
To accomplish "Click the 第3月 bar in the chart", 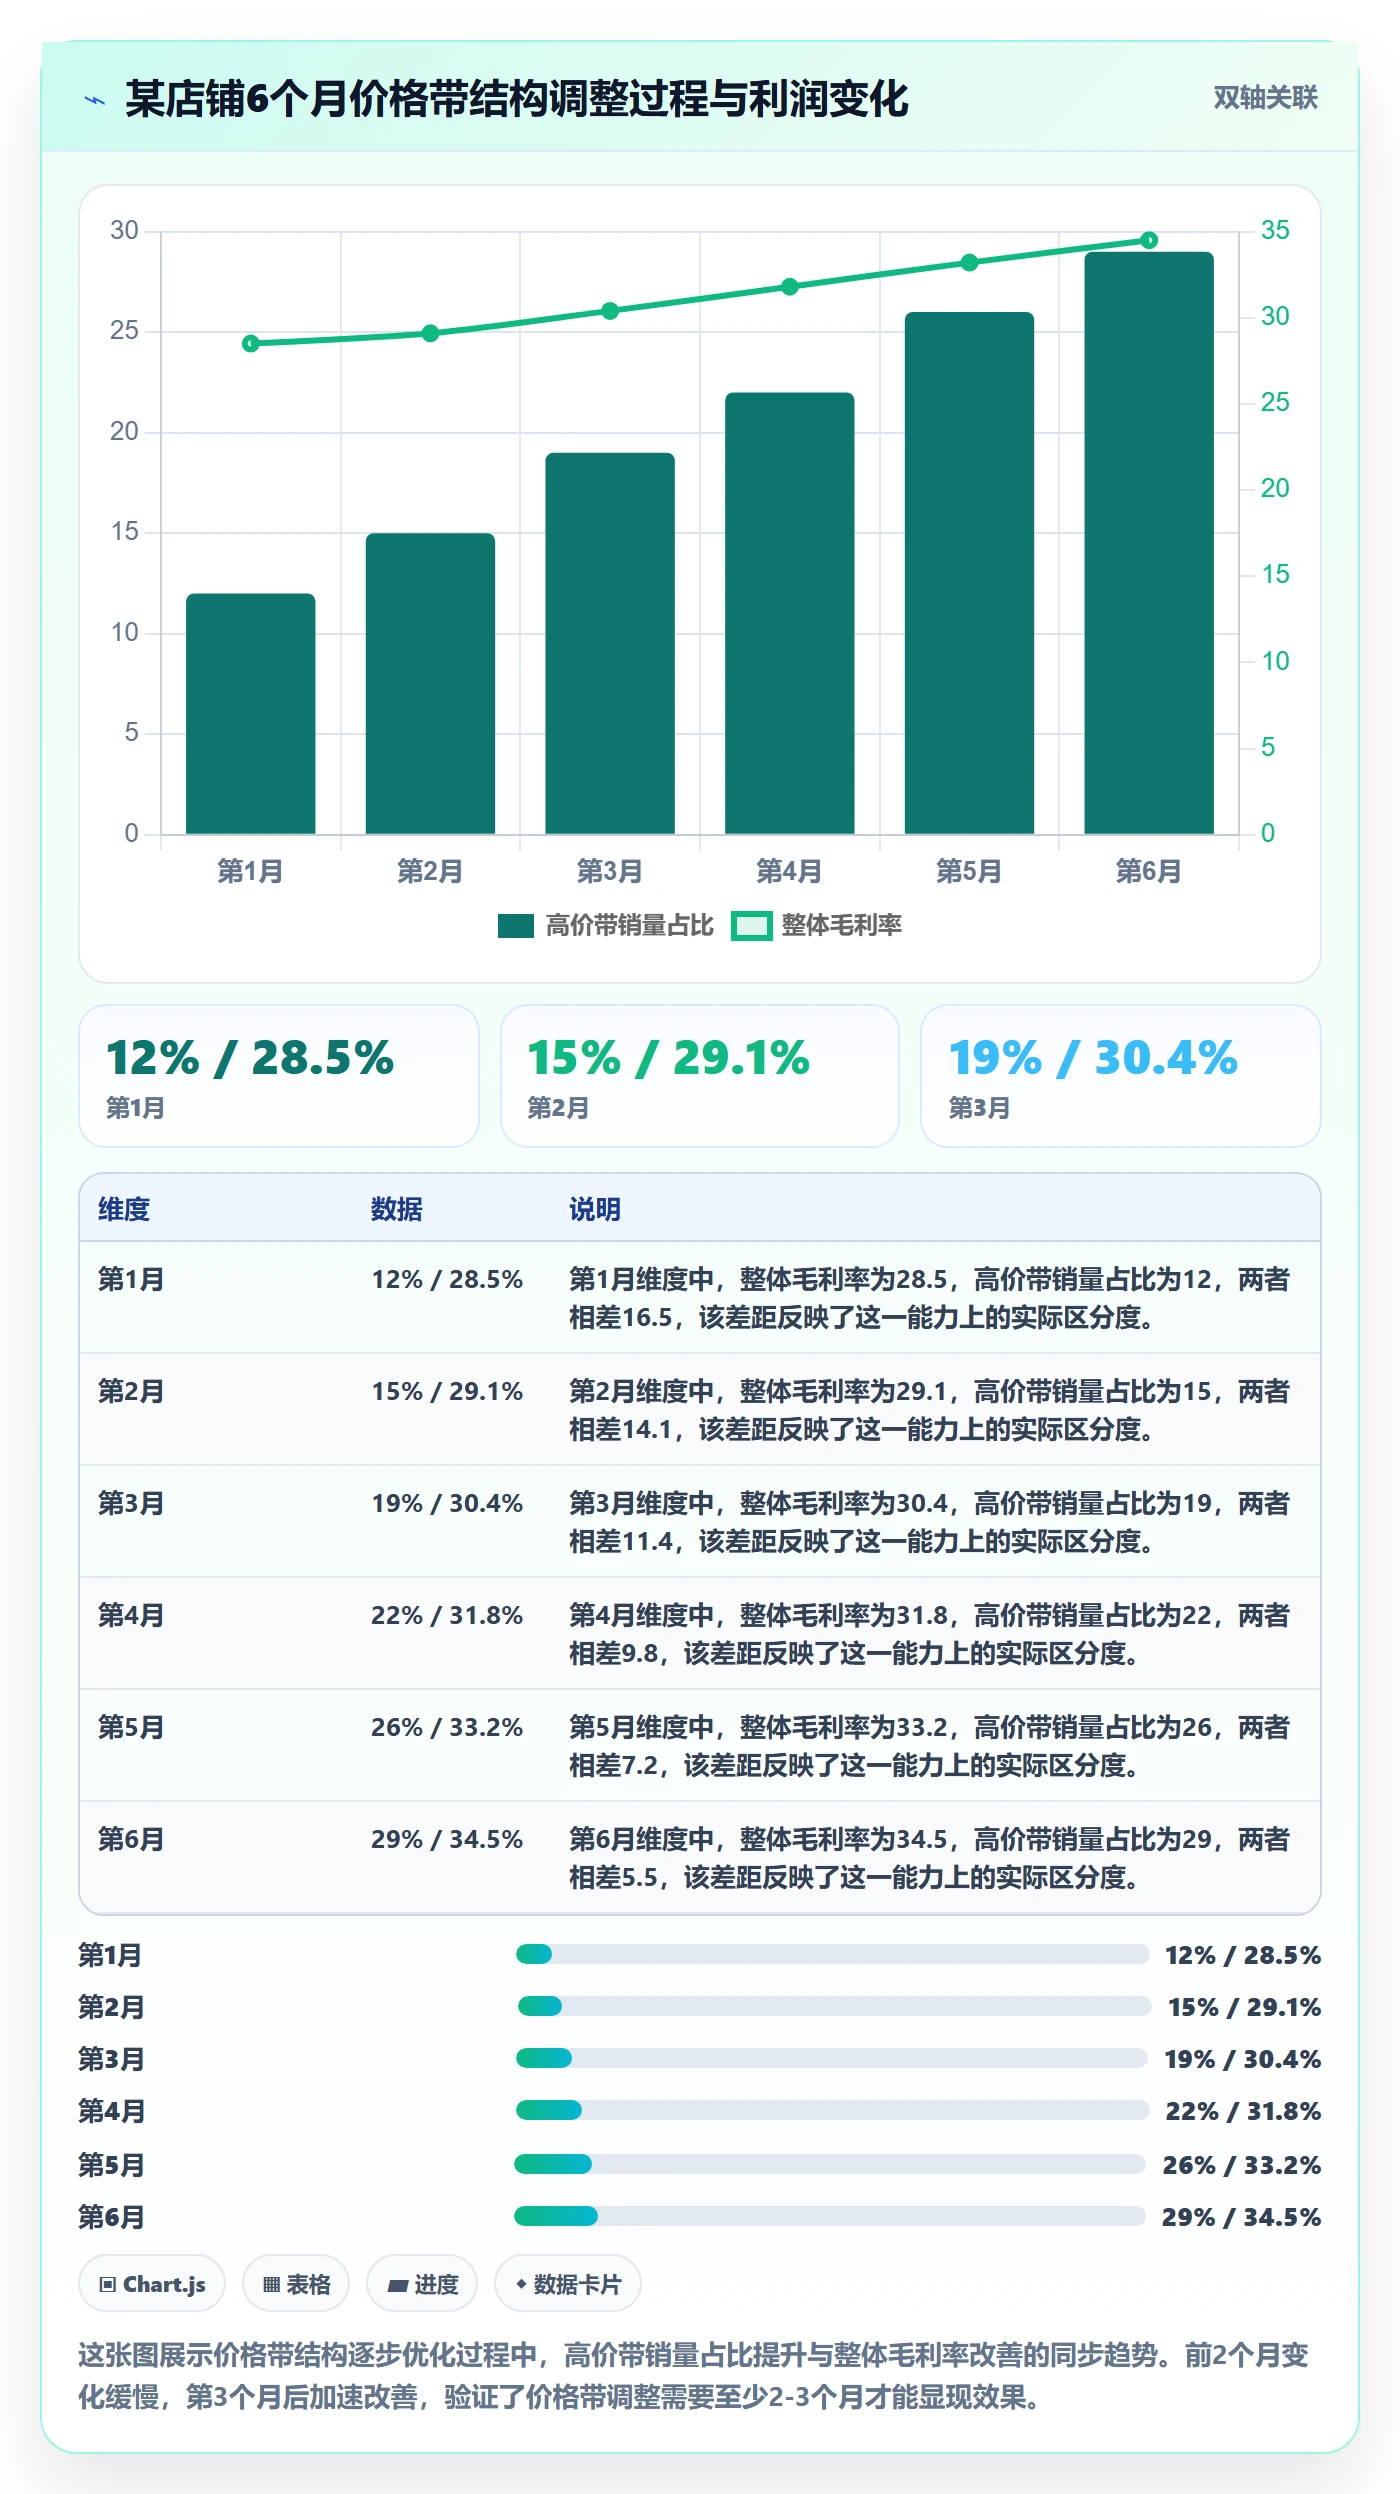I will pos(610,644).
